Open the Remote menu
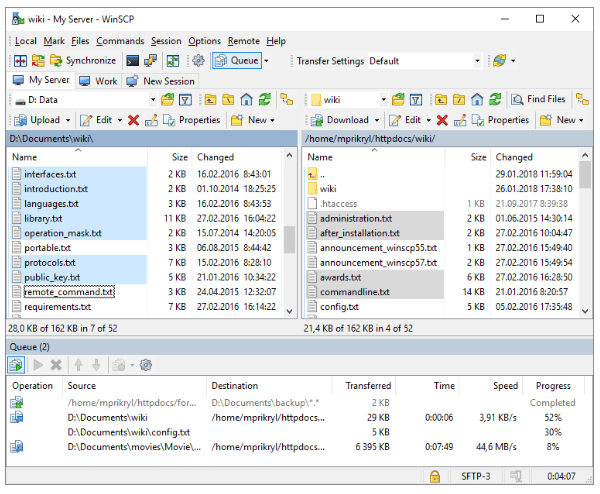The width and height of the screenshot is (600, 494). [x=244, y=41]
